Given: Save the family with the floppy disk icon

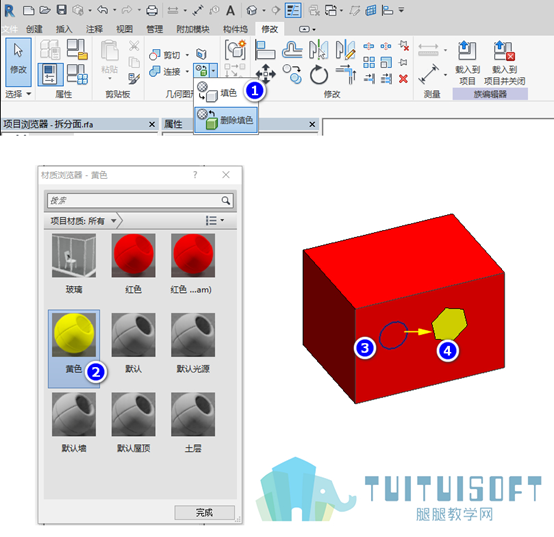Looking at the screenshot, I should point(62,10).
